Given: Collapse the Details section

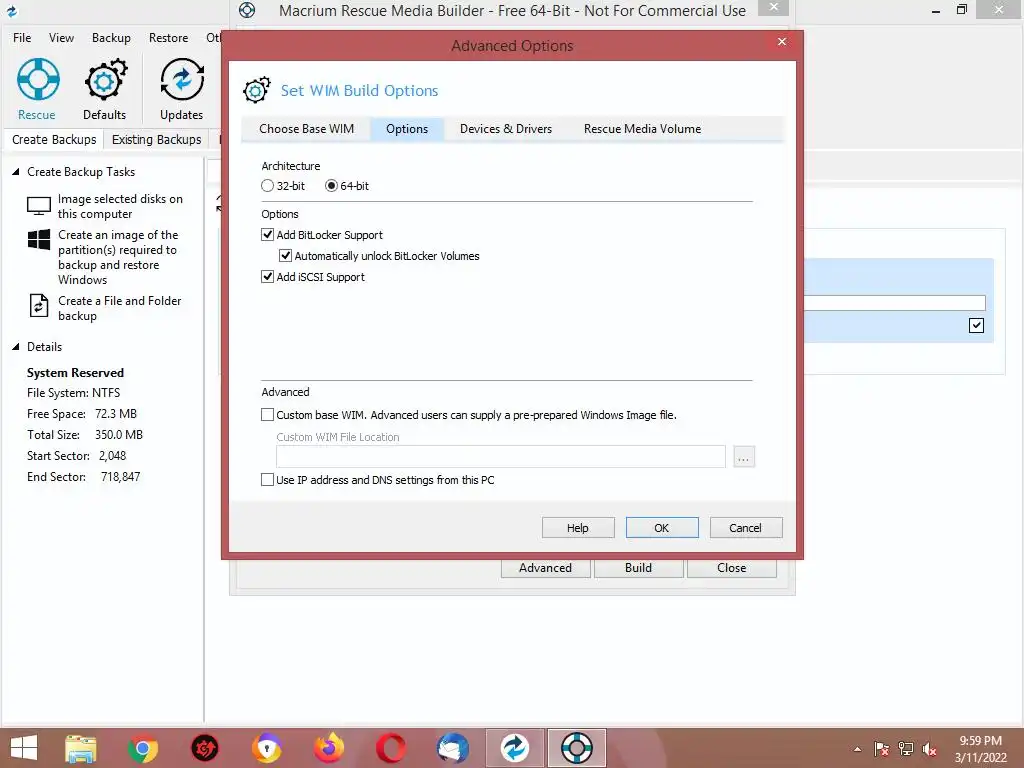Looking at the screenshot, I should click(x=16, y=347).
